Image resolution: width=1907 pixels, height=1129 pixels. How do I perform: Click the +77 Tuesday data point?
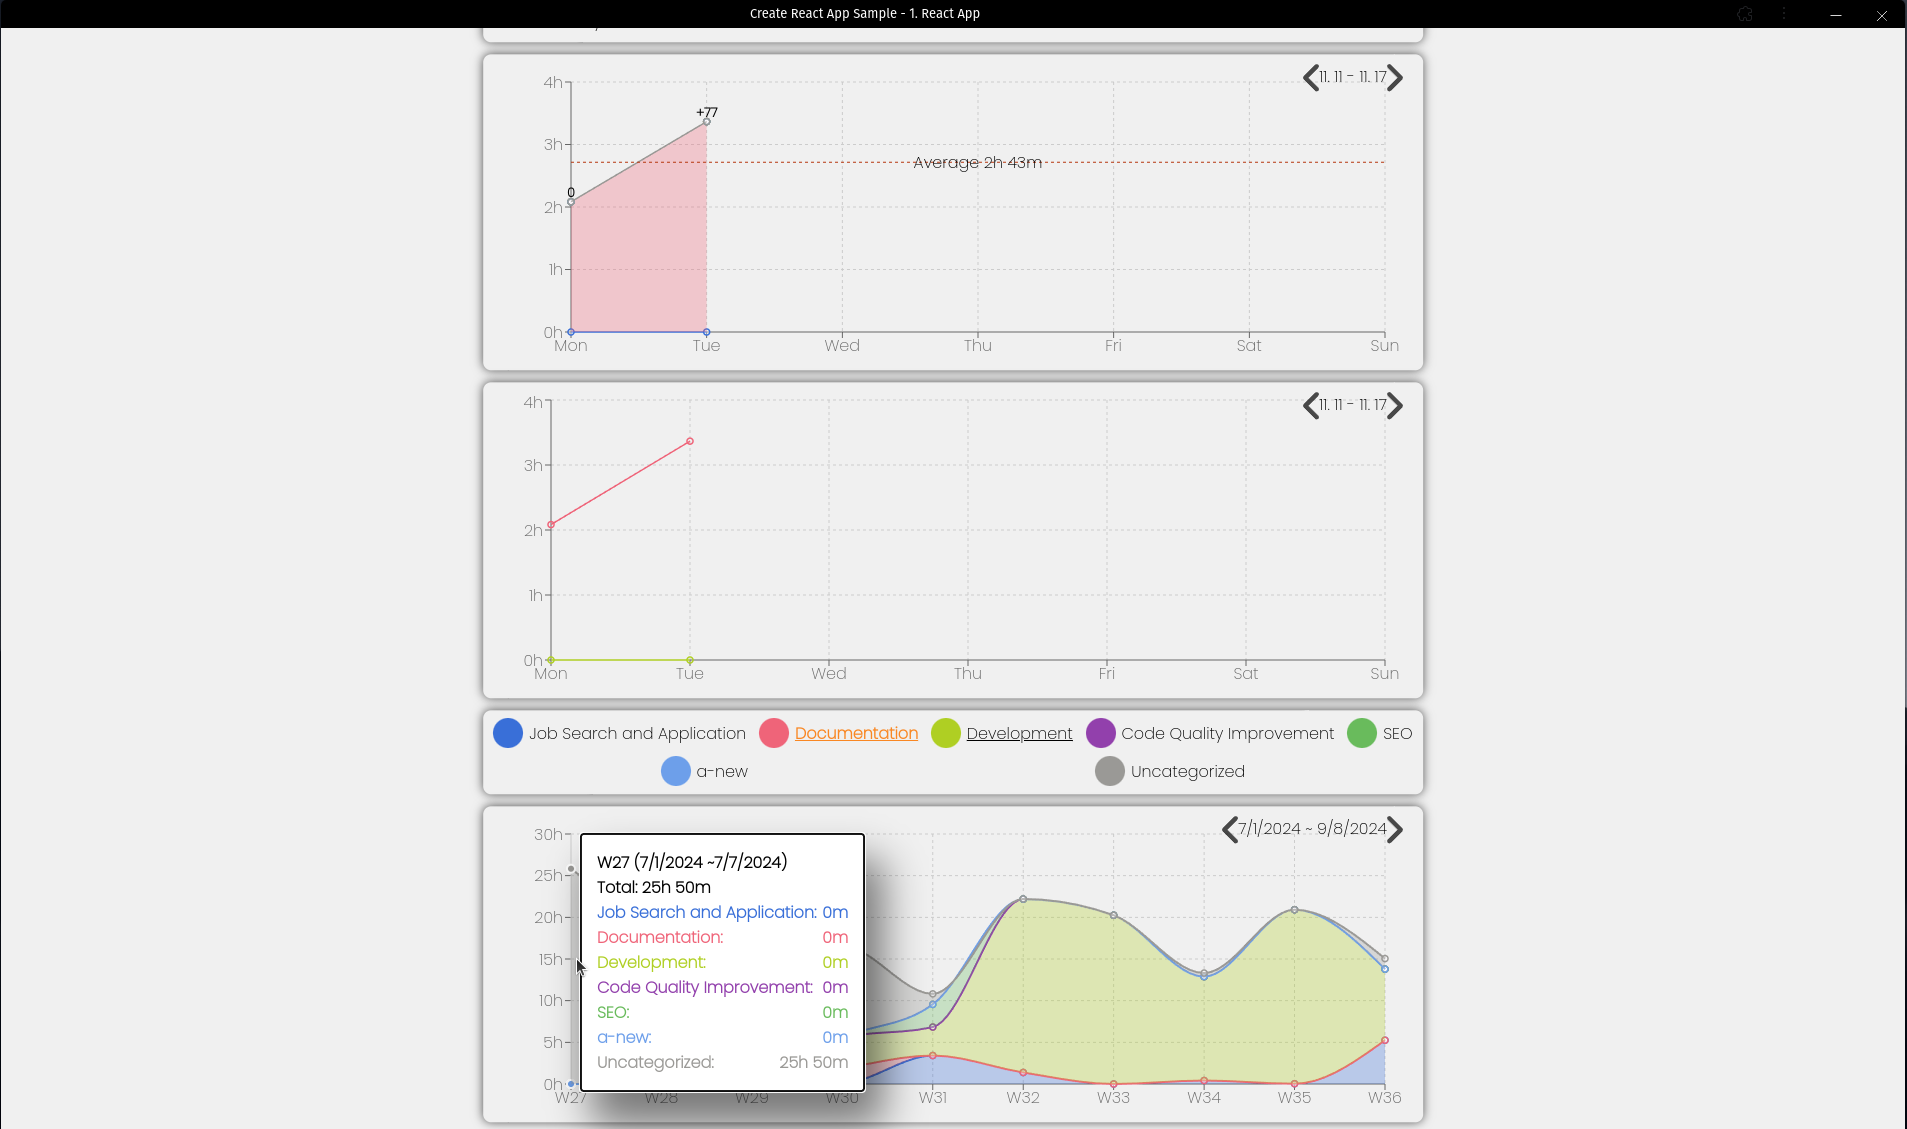pos(707,122)
